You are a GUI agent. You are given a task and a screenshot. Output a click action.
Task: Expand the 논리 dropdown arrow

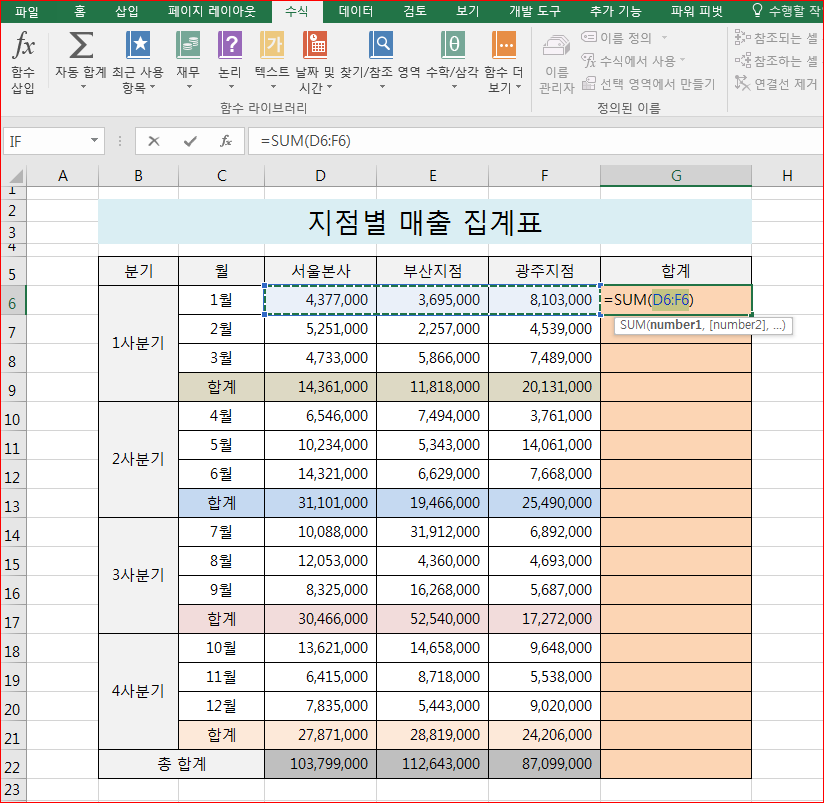[x=231, y=87]
